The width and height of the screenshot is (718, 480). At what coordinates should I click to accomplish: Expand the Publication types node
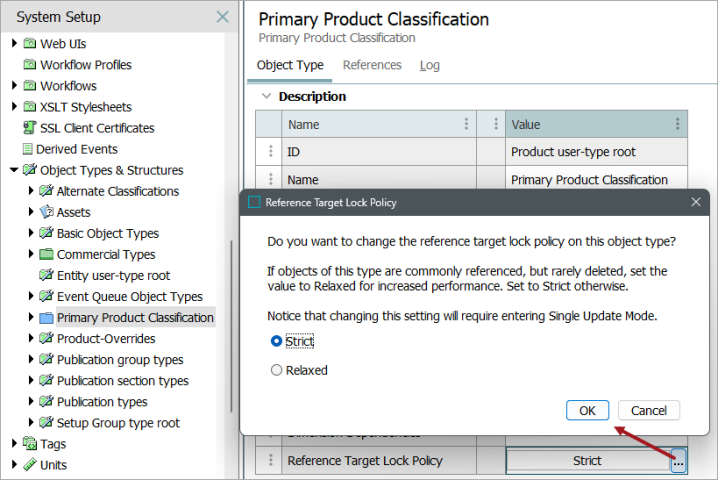[x=31, y=402]
